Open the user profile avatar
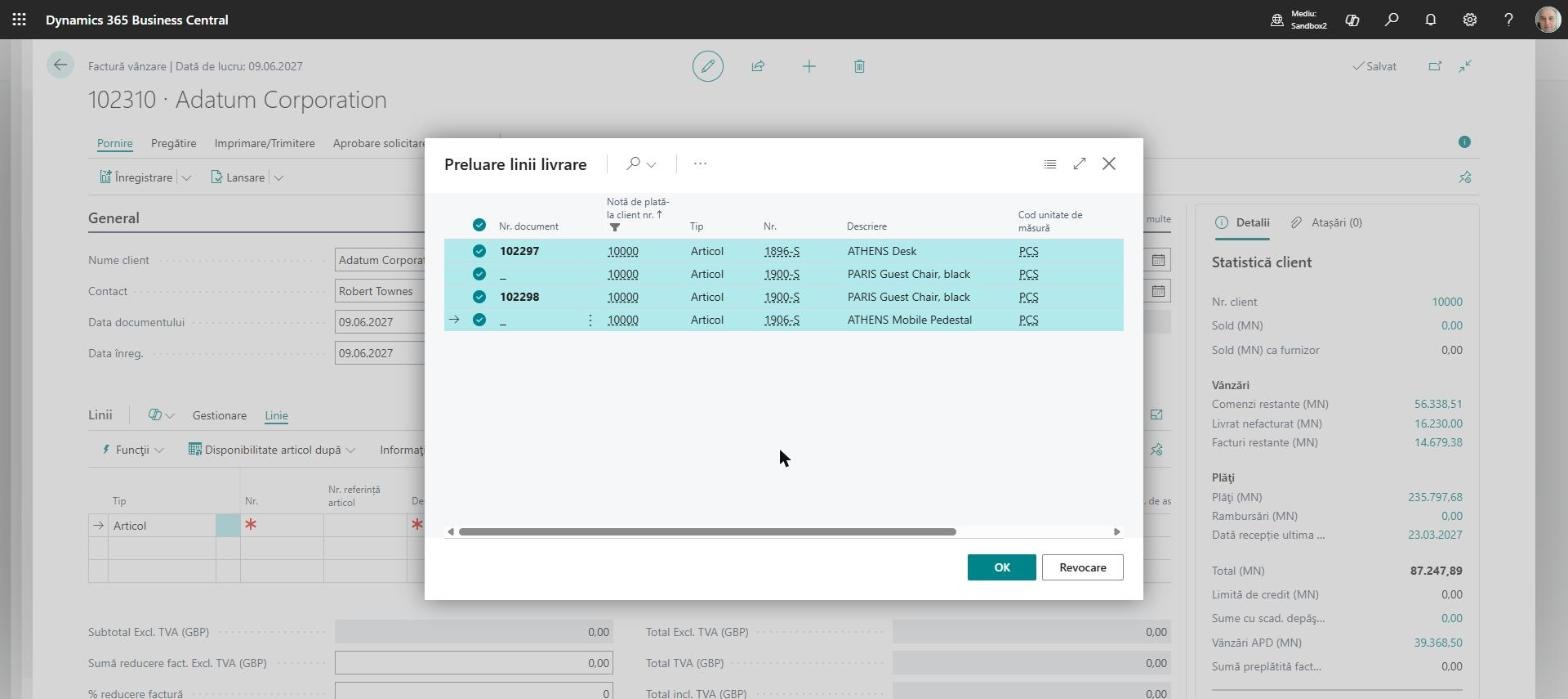The image size is (1568, 699). [1547, 19]
